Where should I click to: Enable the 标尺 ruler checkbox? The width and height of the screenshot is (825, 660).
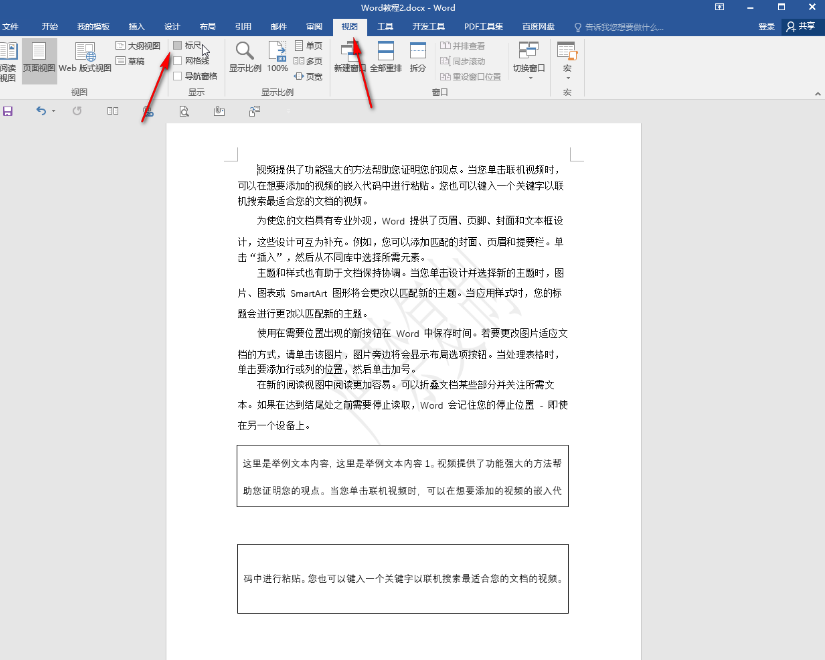coord(190,46)
